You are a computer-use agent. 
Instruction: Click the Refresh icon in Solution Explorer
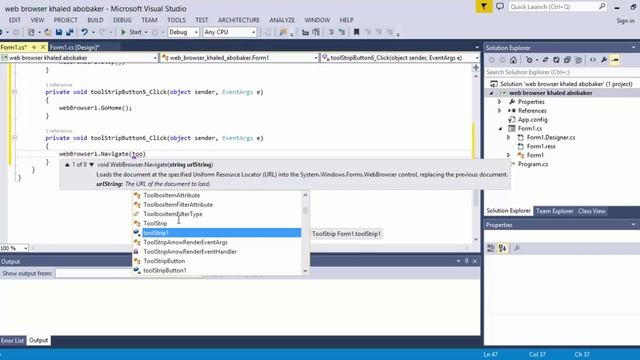(556, 60)
